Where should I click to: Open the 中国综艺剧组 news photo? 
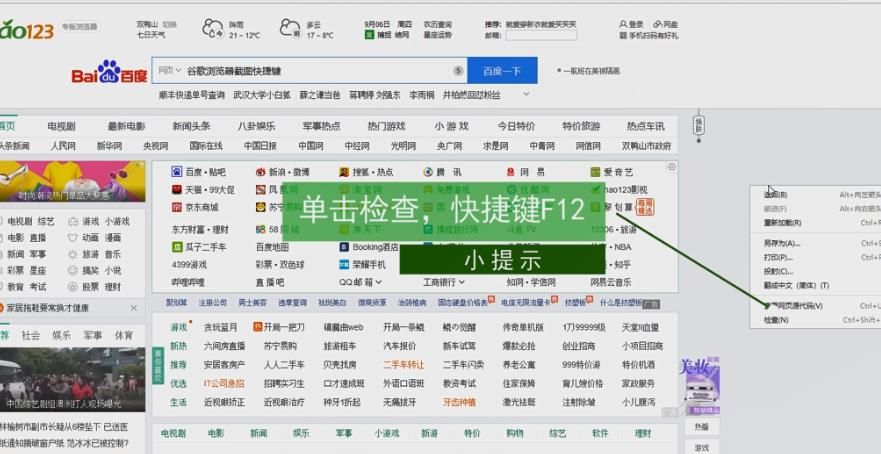[x=72, y=379]
